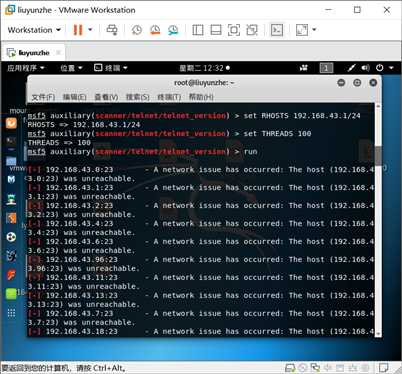Click the terminal scrollbar down arrow
This screenshot has height=374, width=402.
pyautogui.click(x=378, y=334)
